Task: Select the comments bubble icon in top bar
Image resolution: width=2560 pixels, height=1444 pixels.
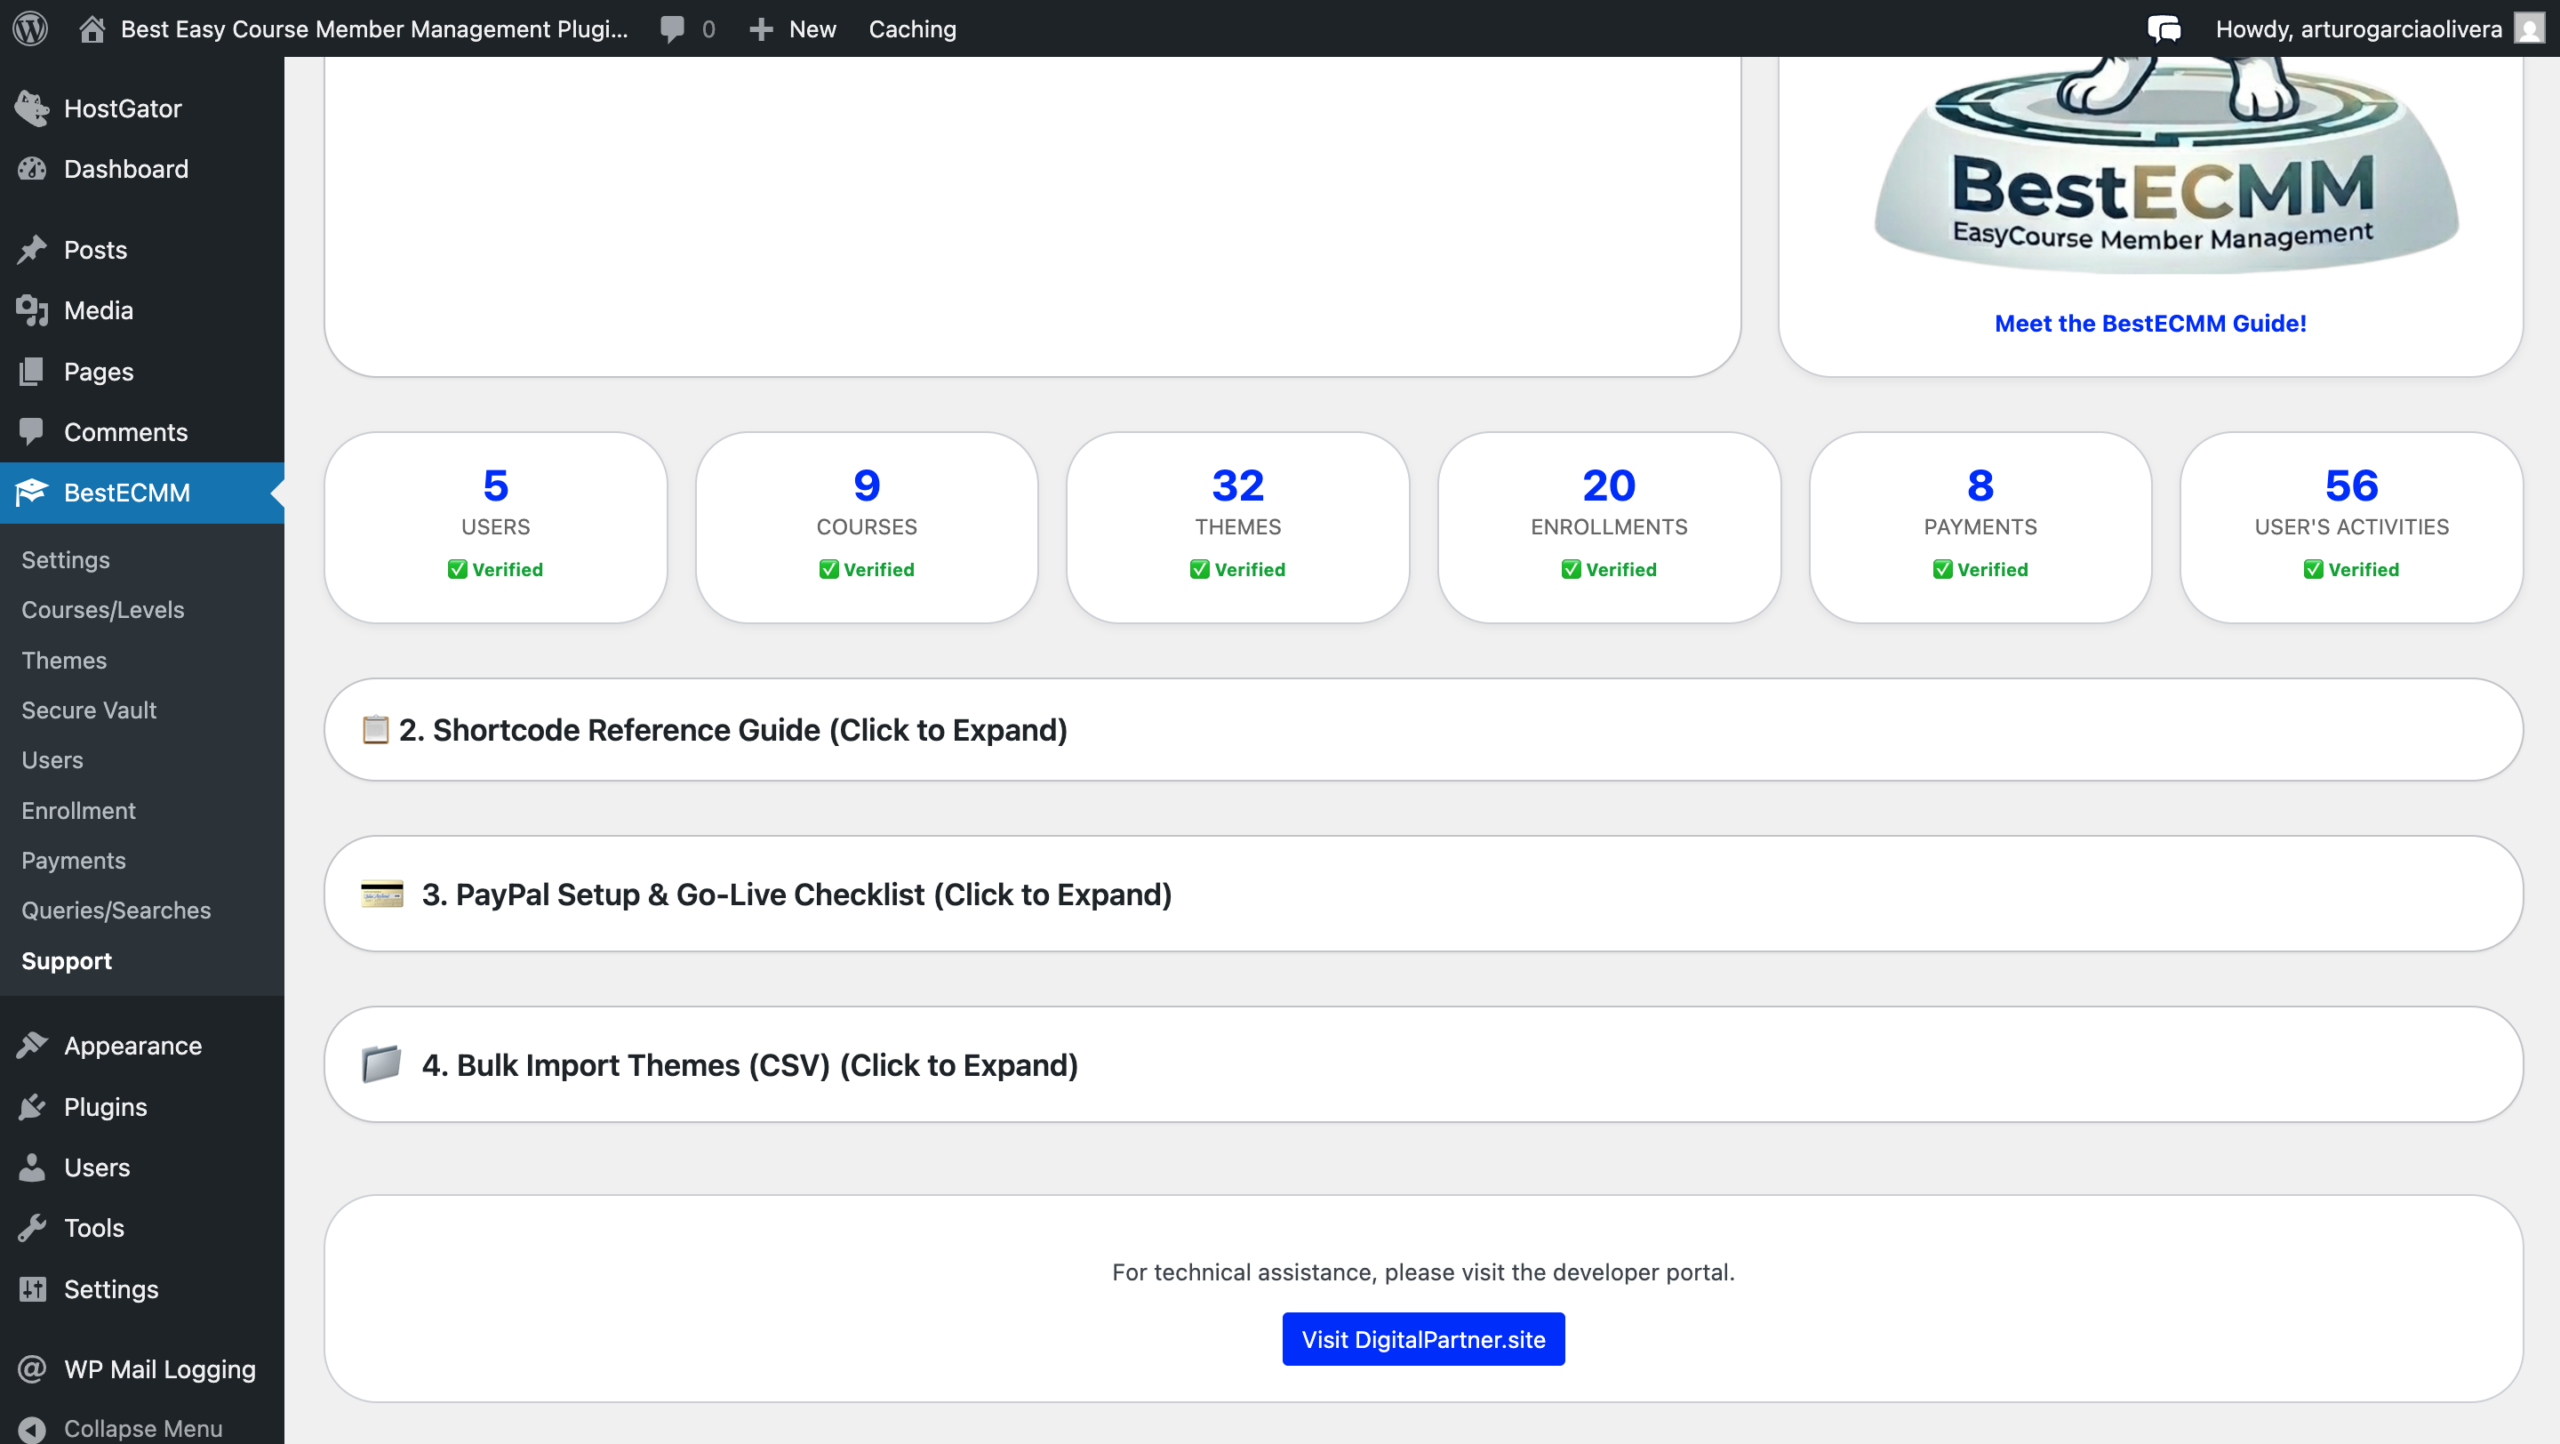Action: click(x=672, y=28)
